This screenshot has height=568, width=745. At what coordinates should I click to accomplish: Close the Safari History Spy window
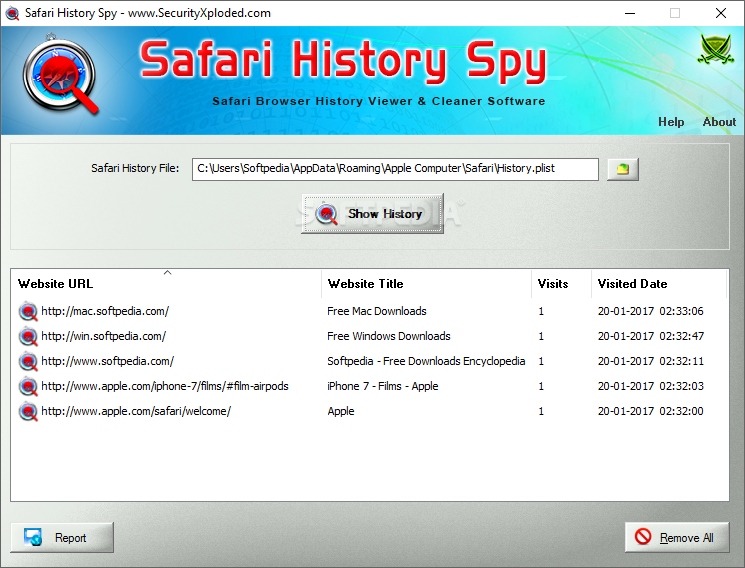click(721, 13)
